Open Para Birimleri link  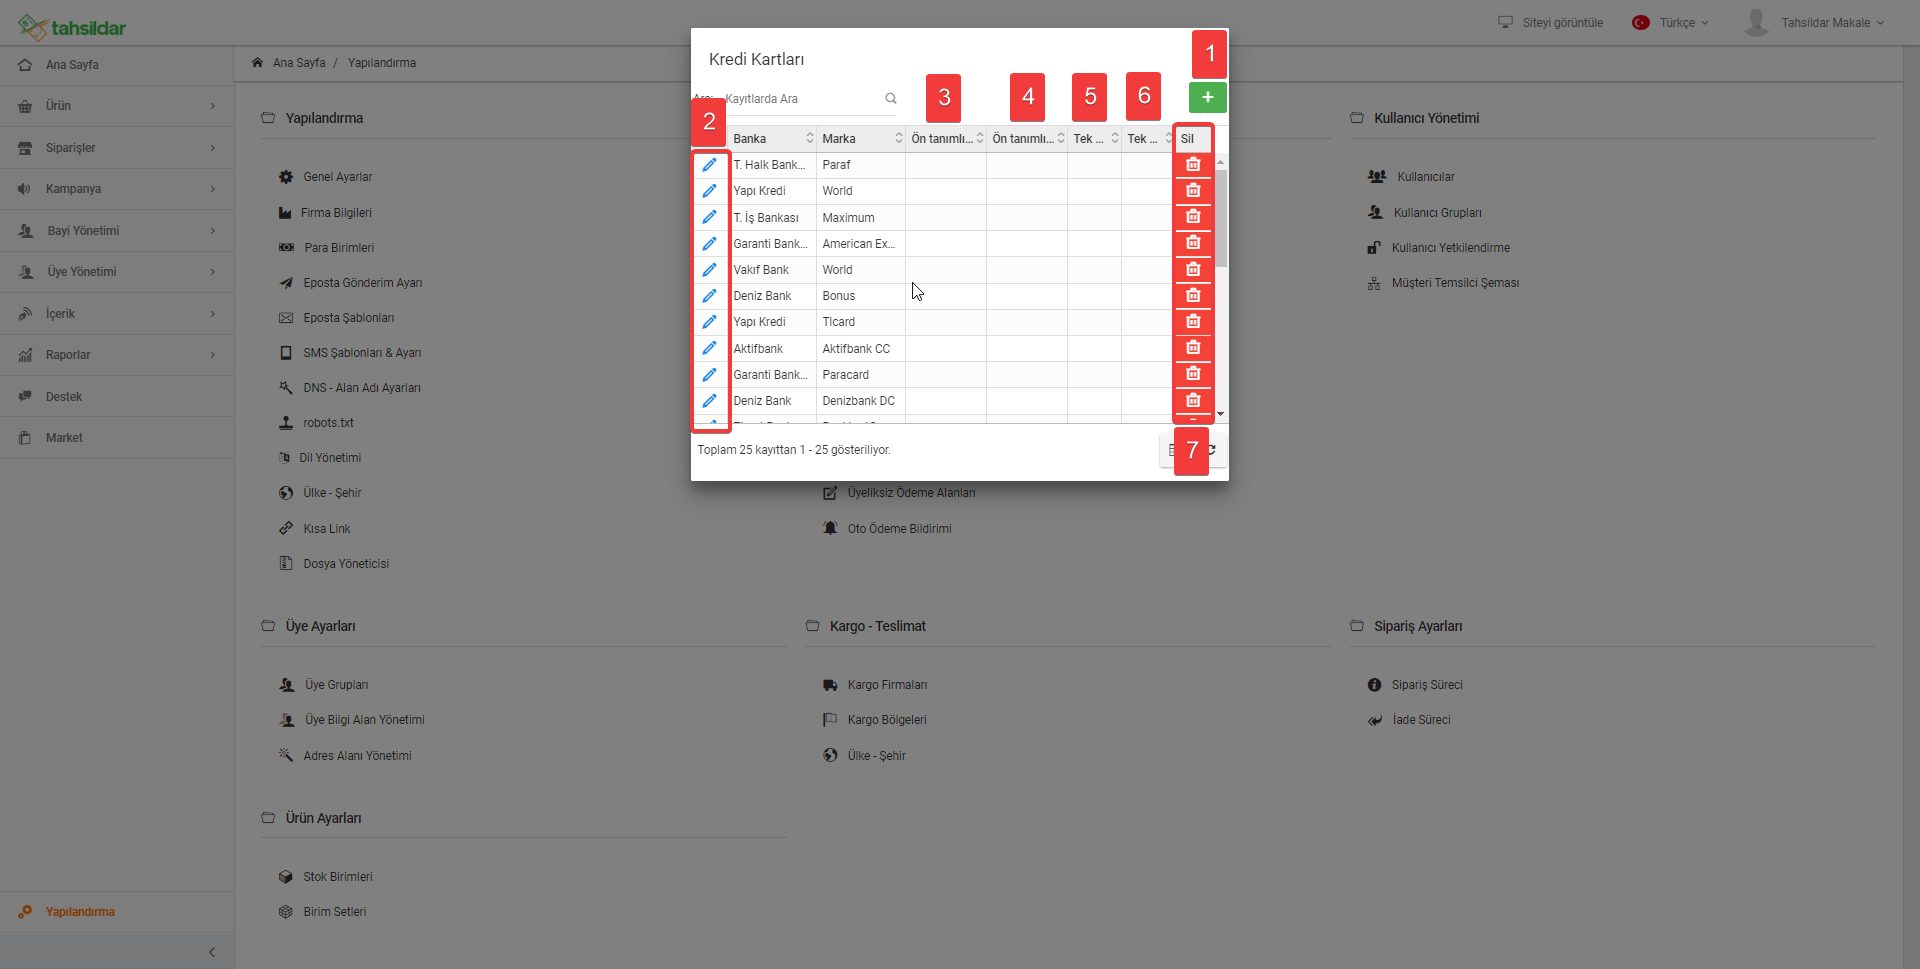point(339,248)
